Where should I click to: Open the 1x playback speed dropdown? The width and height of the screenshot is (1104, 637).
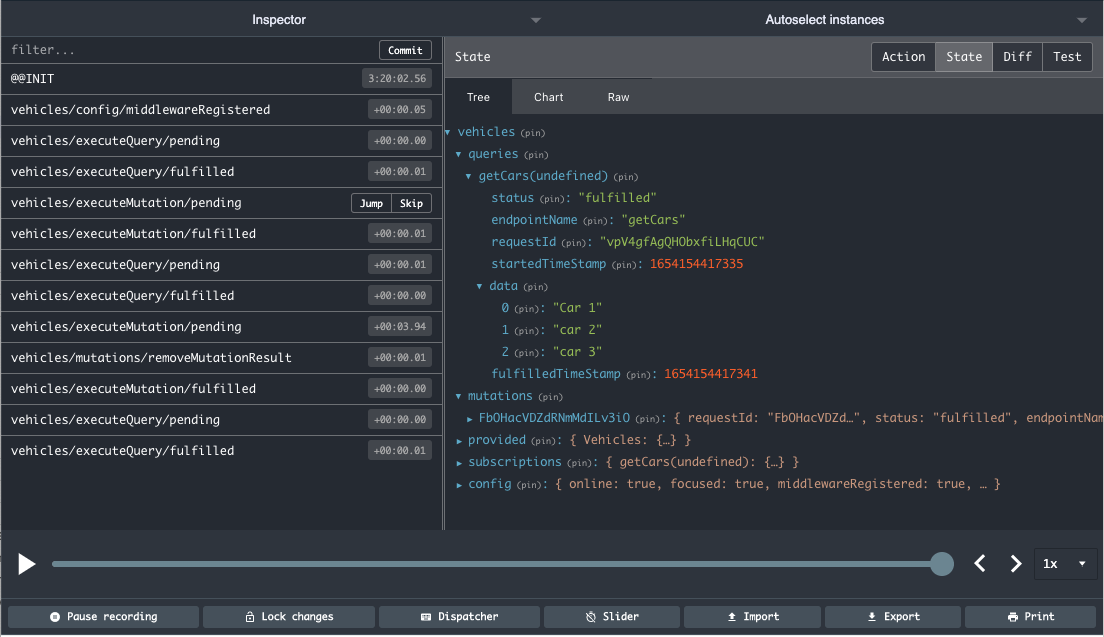[1065, 563]
